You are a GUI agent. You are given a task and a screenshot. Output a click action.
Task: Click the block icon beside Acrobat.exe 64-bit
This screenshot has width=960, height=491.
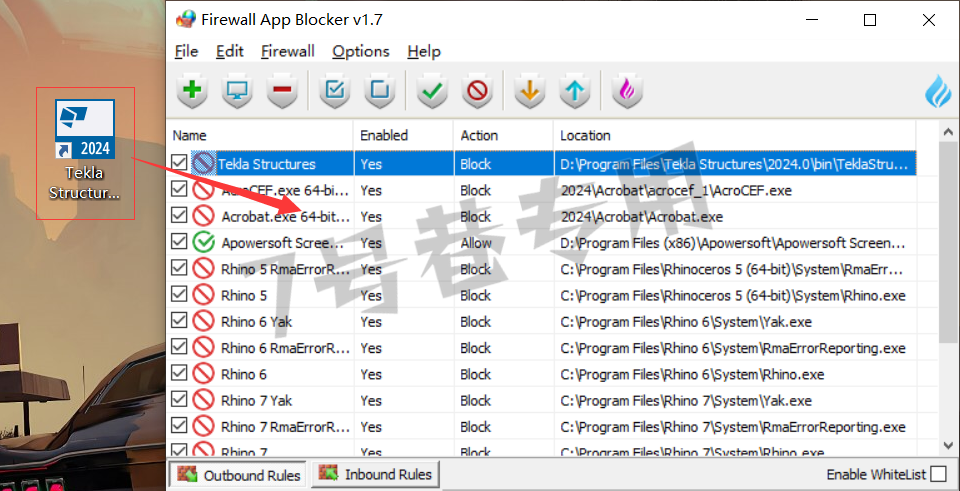pyautogui.click(x=203, y=216)
